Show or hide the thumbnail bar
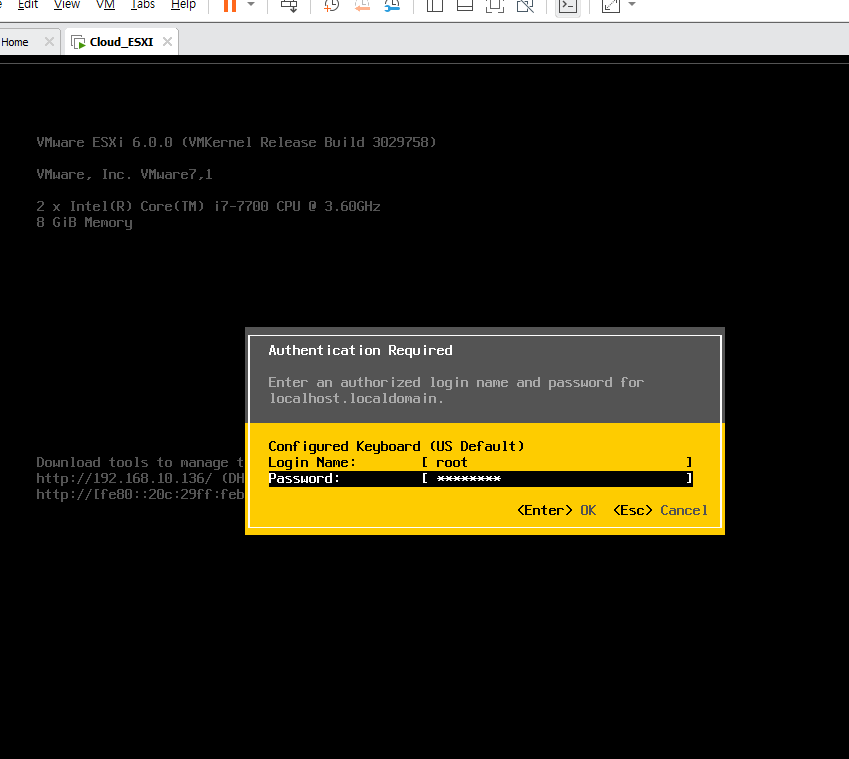The height and width of the screenshot is (759, 849). click(x=465, y=5)
